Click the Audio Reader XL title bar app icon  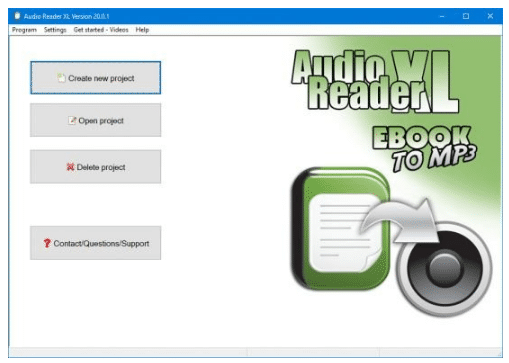[x=17, y=16]
